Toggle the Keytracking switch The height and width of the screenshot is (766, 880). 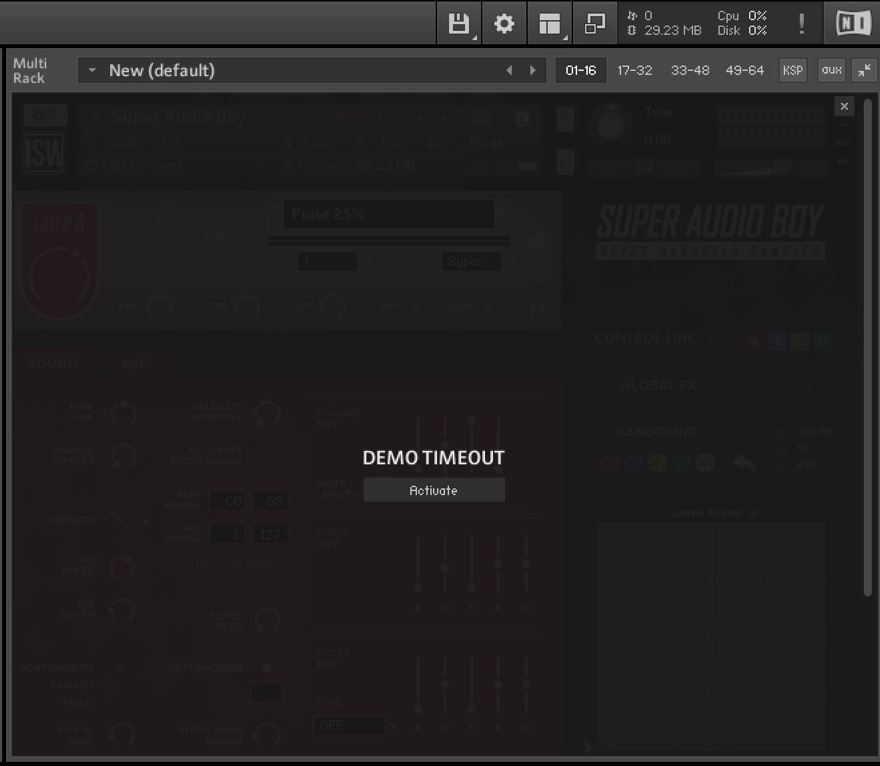266,667
